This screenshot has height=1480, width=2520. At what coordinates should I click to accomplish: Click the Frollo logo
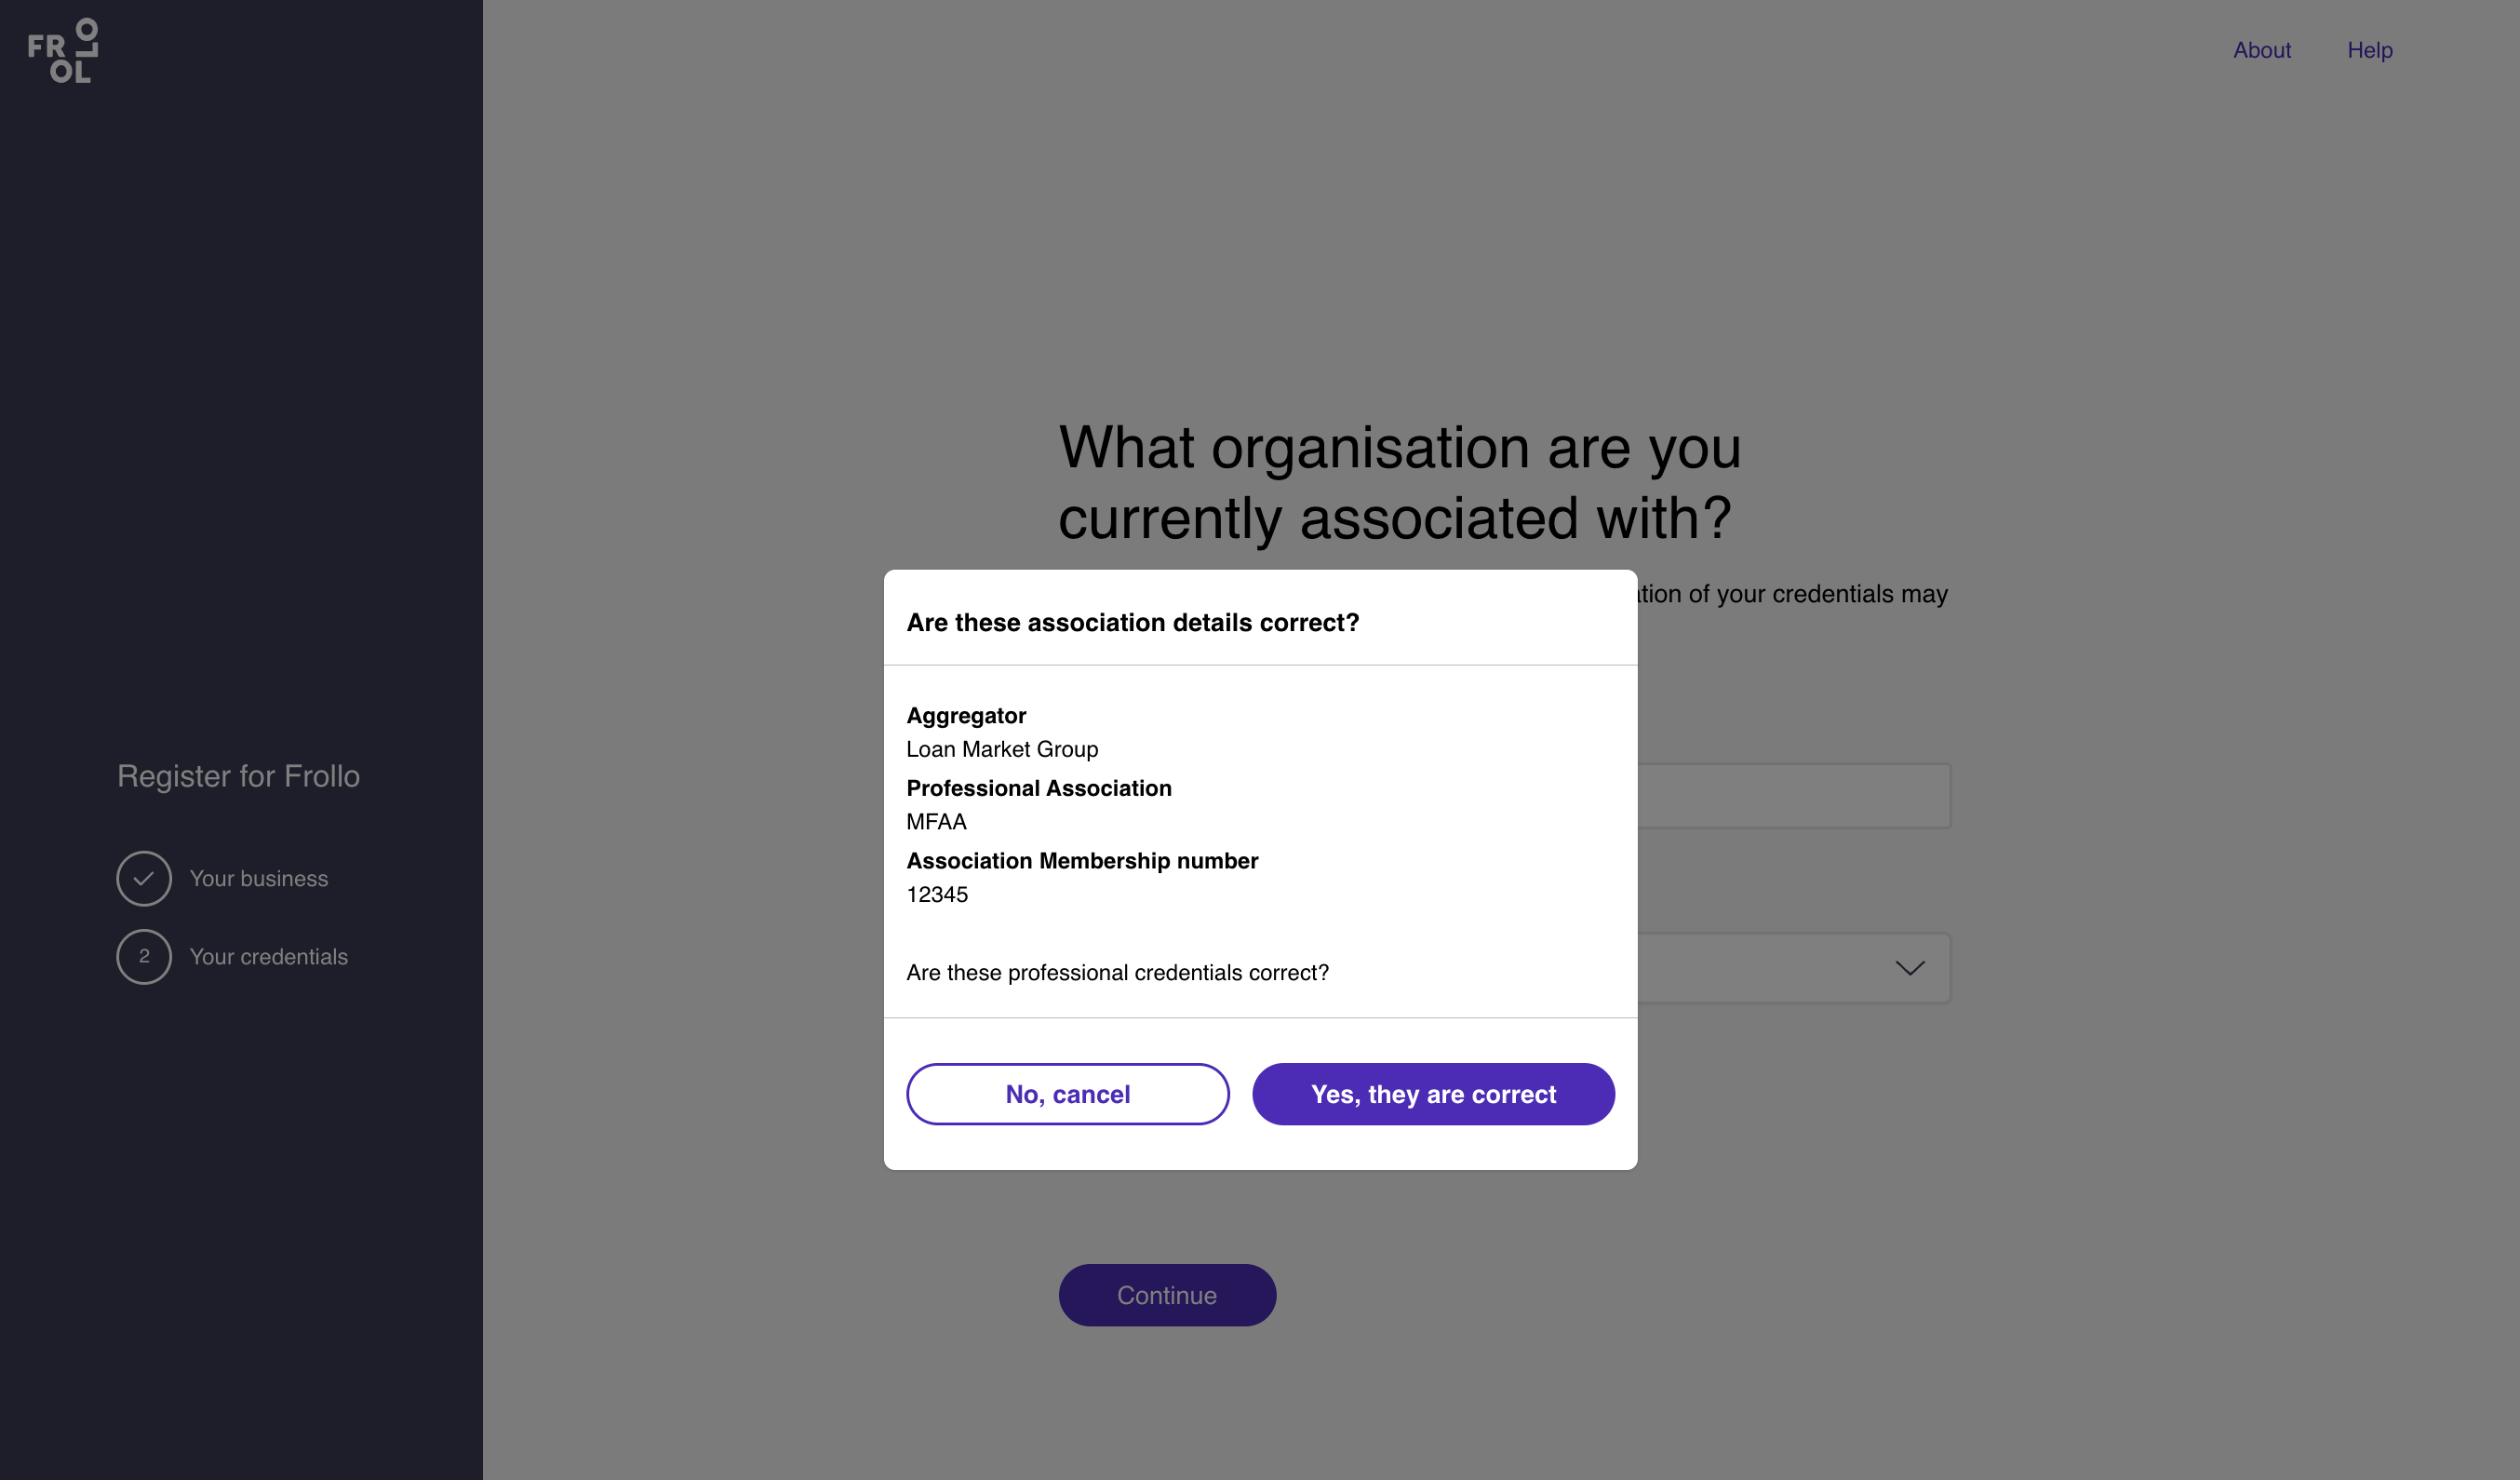[62, 50]
